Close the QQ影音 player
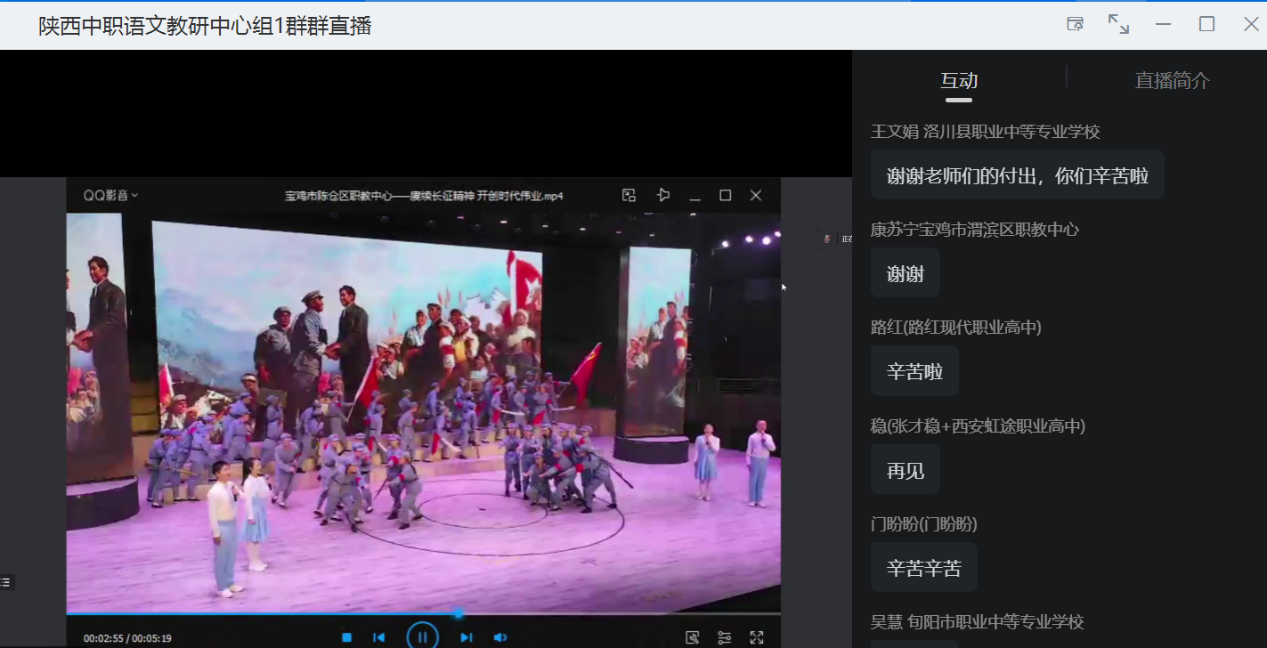Viewport: 1267px width, 648px height. tap(756, 195)
